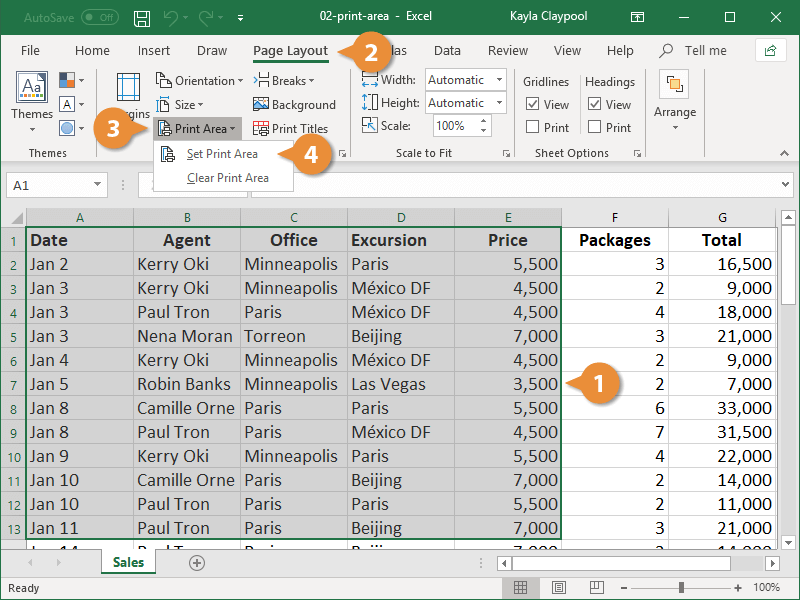
Task: Click the 100% zoom level
Action: tap(766, 588)
